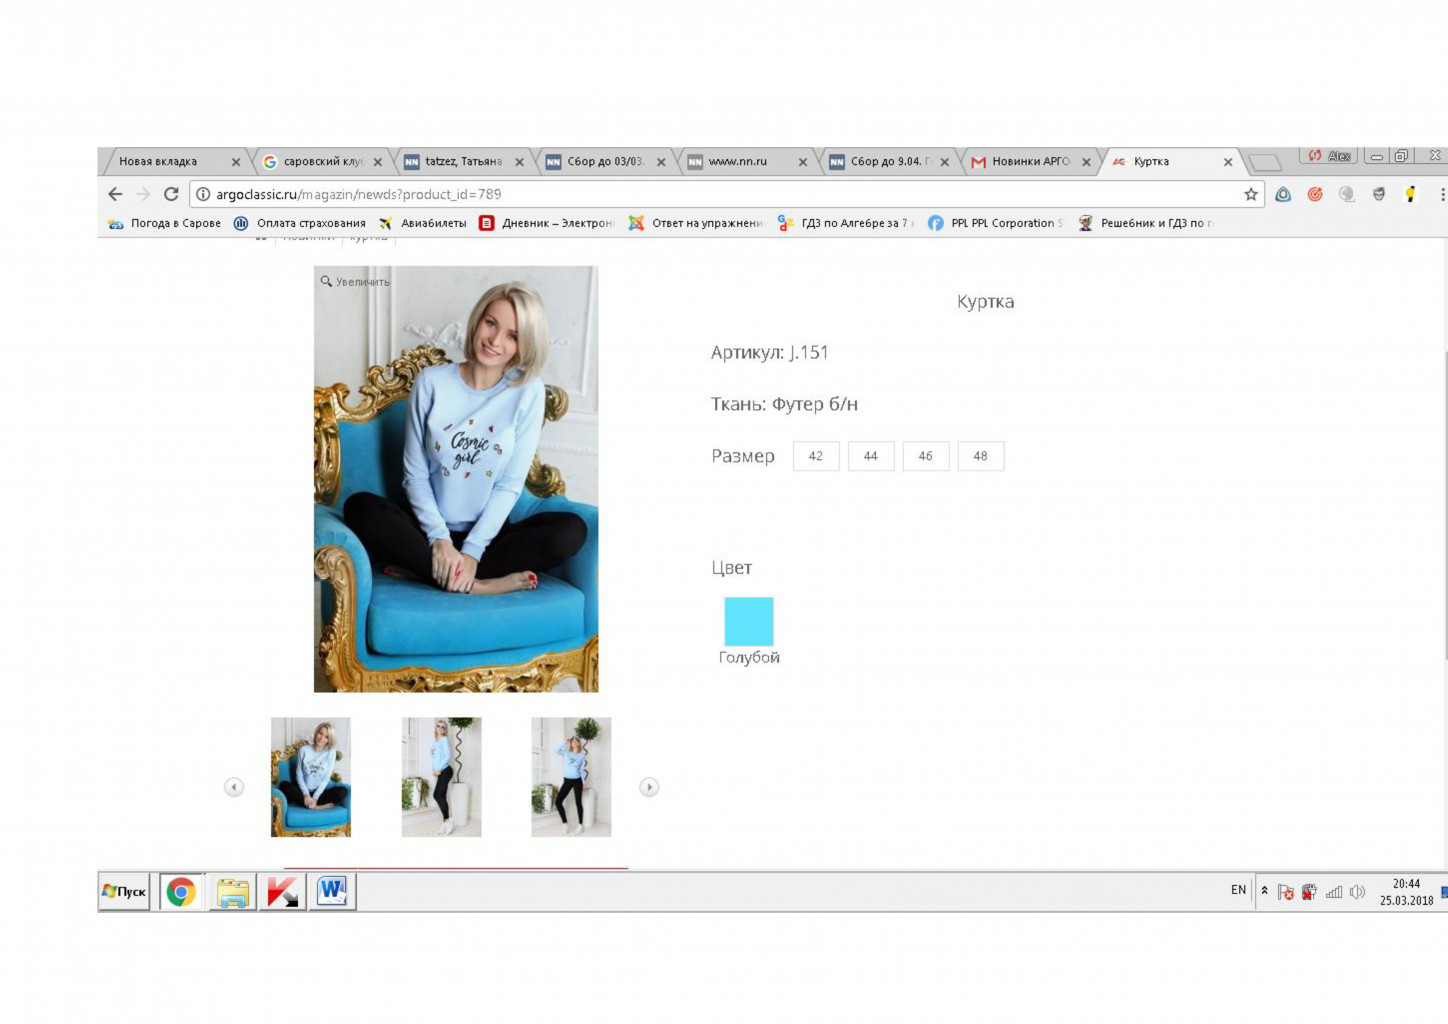
Task: Open the Chrome three-dot menu
Action: [x=1442, y=194]
